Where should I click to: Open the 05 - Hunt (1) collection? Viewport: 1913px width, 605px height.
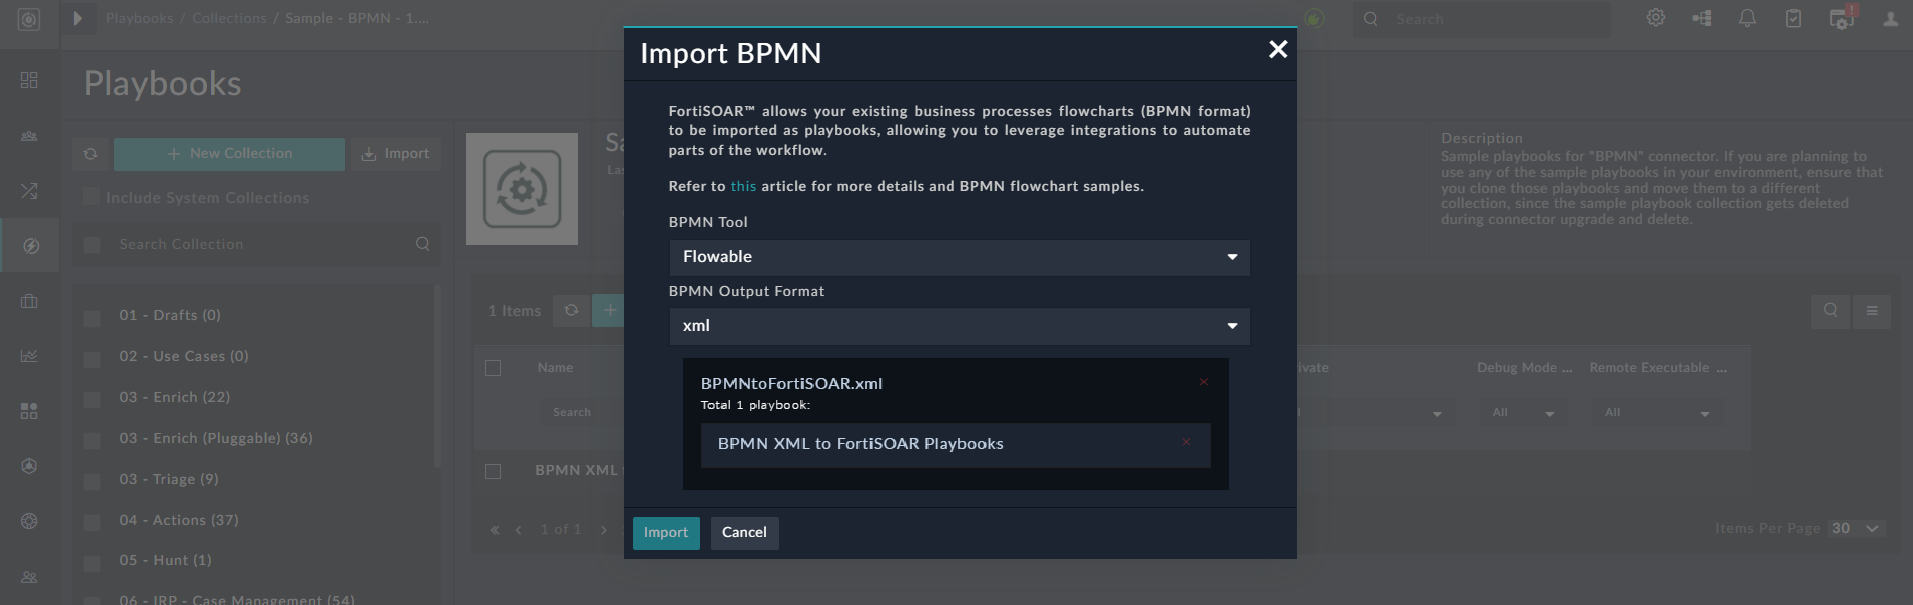pyautogui.click(x=165, y=560)
